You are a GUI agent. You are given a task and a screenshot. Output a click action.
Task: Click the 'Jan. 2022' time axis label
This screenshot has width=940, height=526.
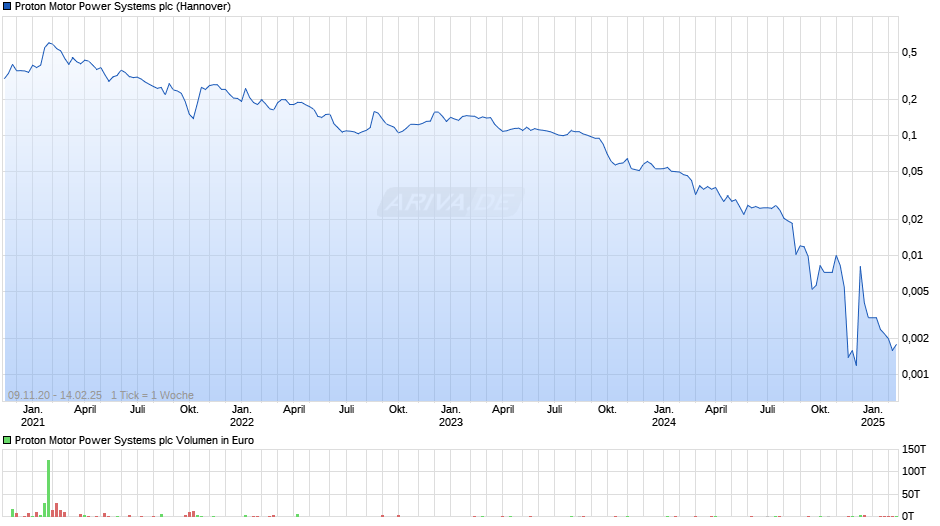[x=242, y=416]
